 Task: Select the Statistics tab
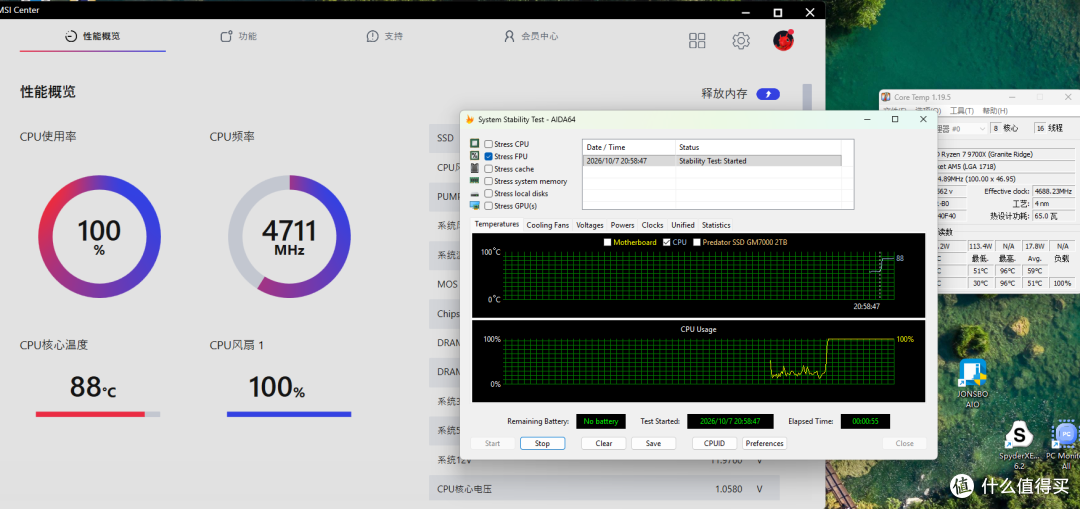(716, 225)
